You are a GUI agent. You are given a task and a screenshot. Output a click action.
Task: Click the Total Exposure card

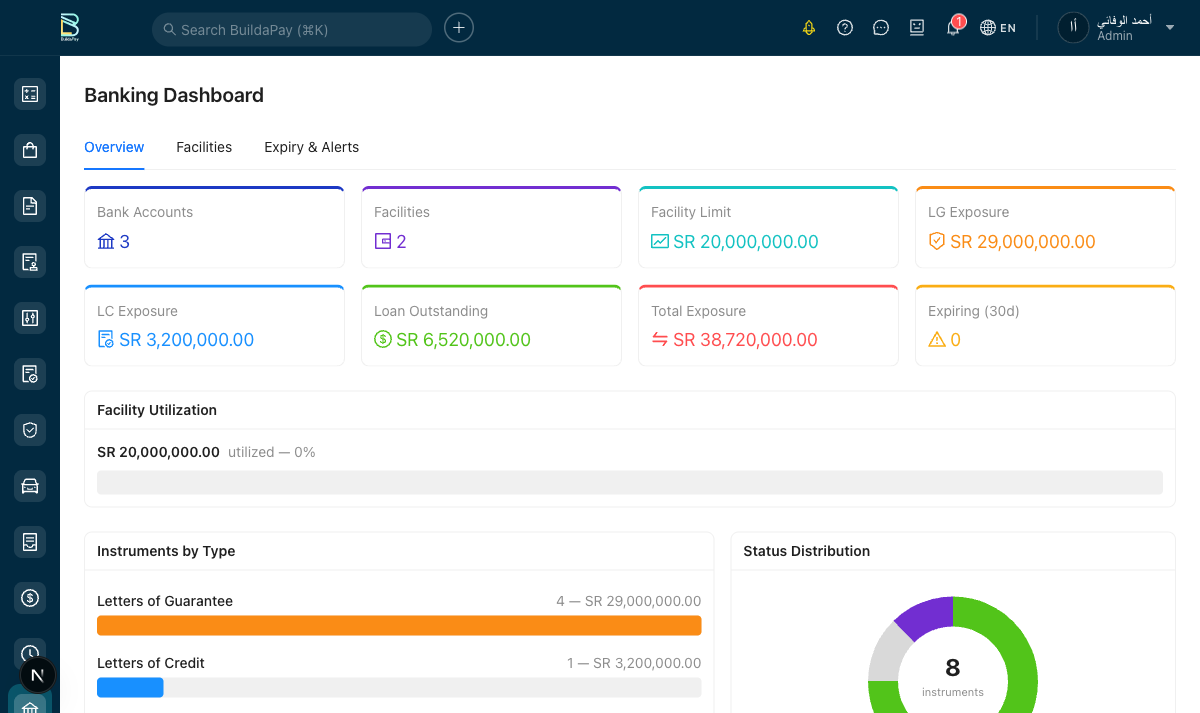click(x=768, y=325)
